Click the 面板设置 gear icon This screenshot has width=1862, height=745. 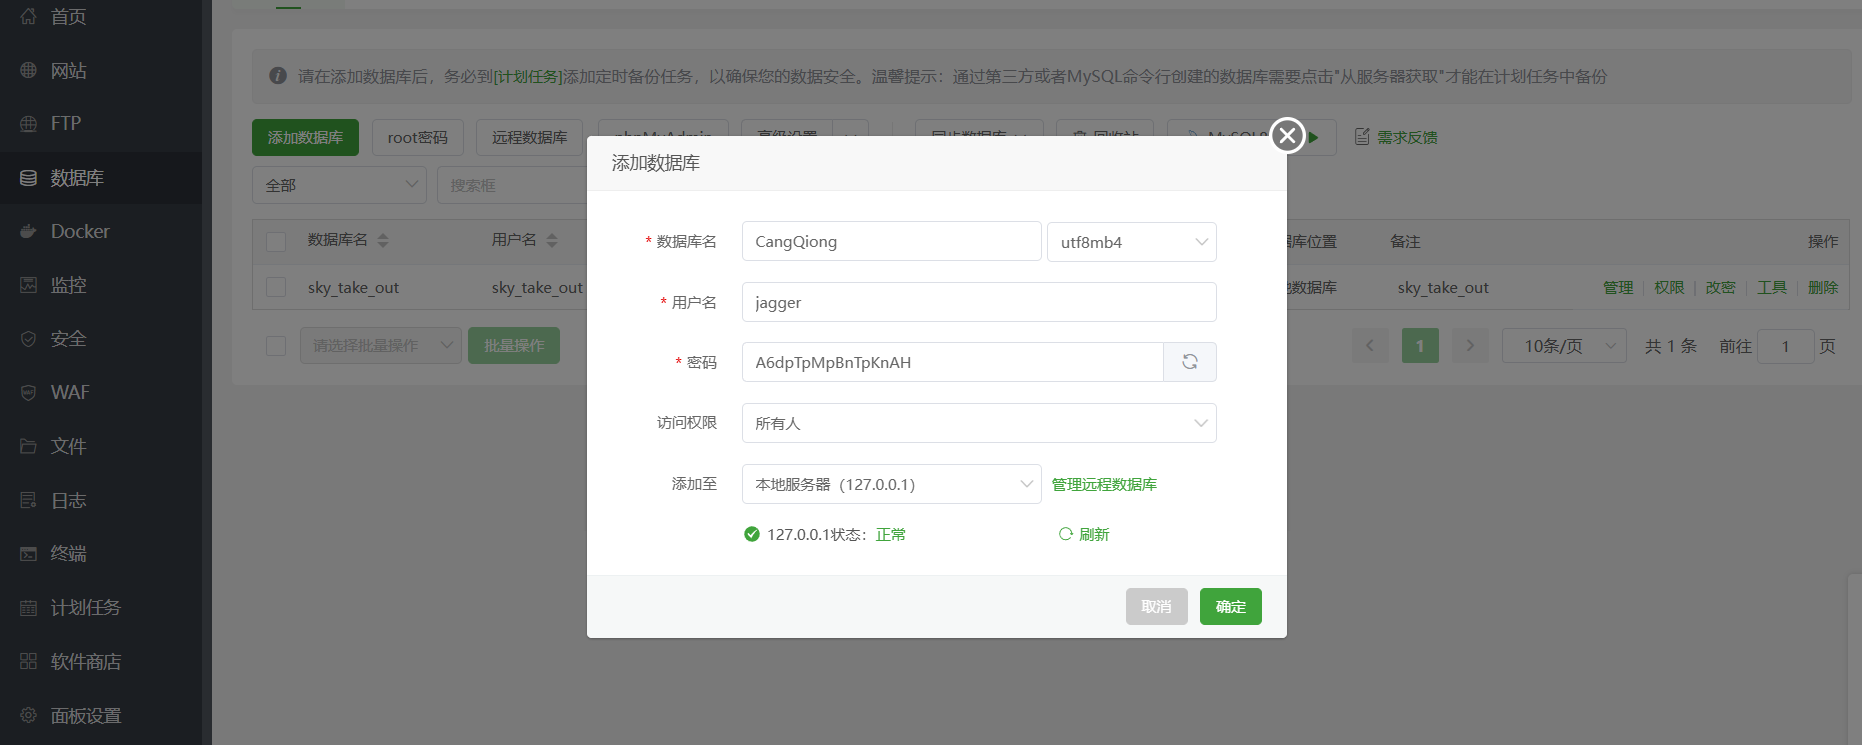(28, 715)
